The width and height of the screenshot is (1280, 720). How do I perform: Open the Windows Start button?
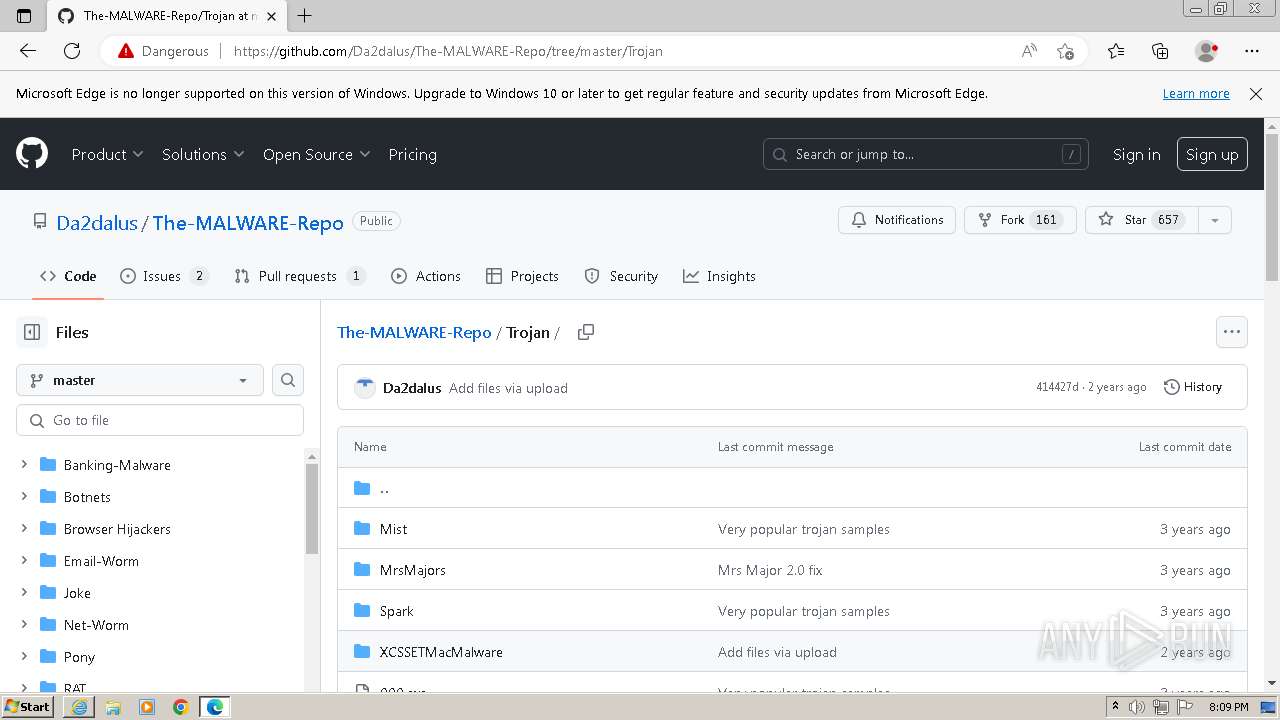click(27, 706)
